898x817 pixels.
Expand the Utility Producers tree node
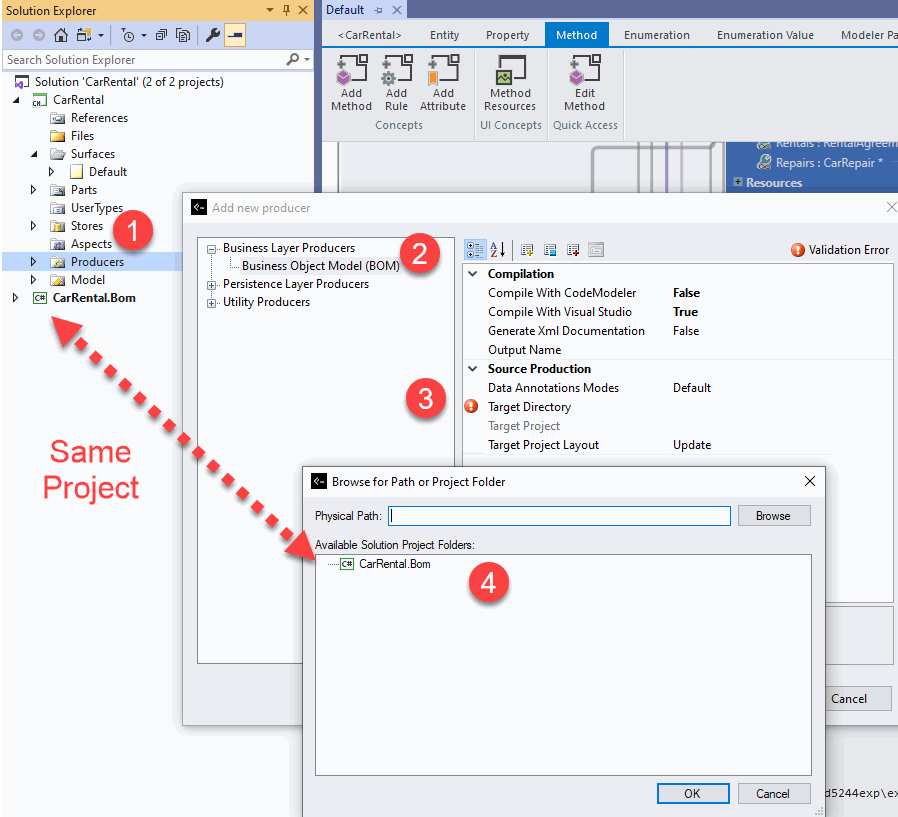tap(212, 303)
